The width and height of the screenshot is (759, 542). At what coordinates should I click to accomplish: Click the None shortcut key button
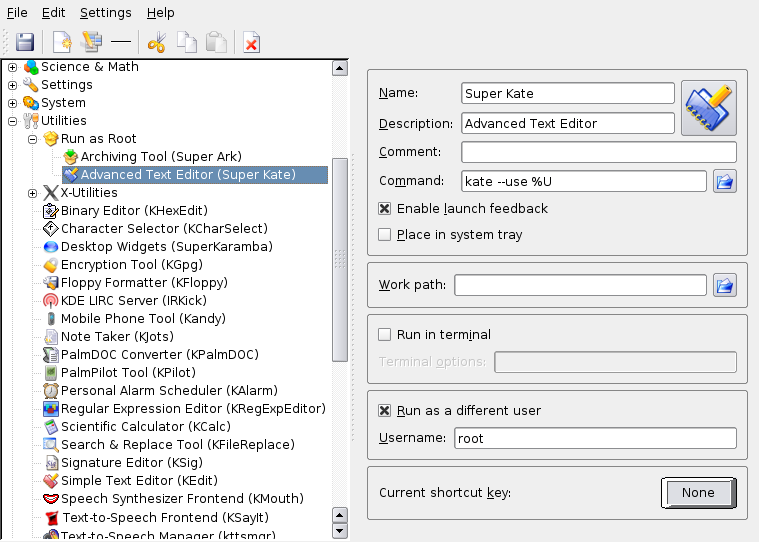coord(698,492)
